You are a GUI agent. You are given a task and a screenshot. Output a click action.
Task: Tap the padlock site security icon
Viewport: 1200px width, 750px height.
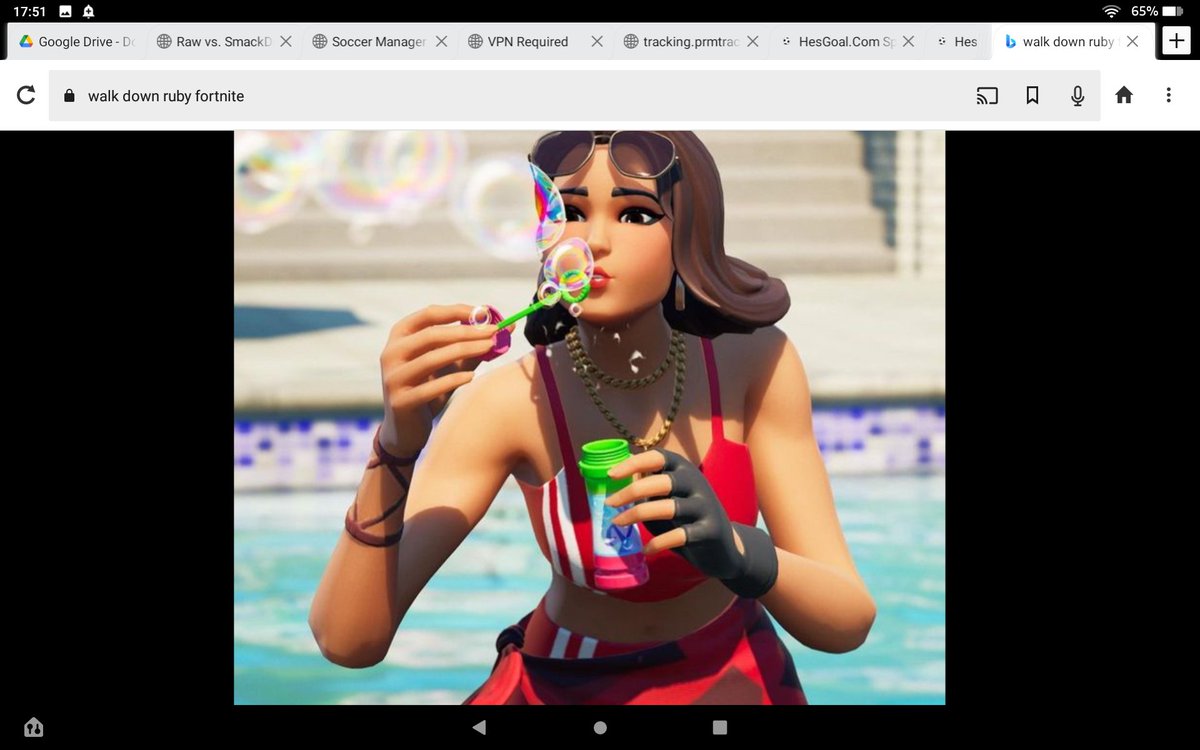tap(69, 96)
